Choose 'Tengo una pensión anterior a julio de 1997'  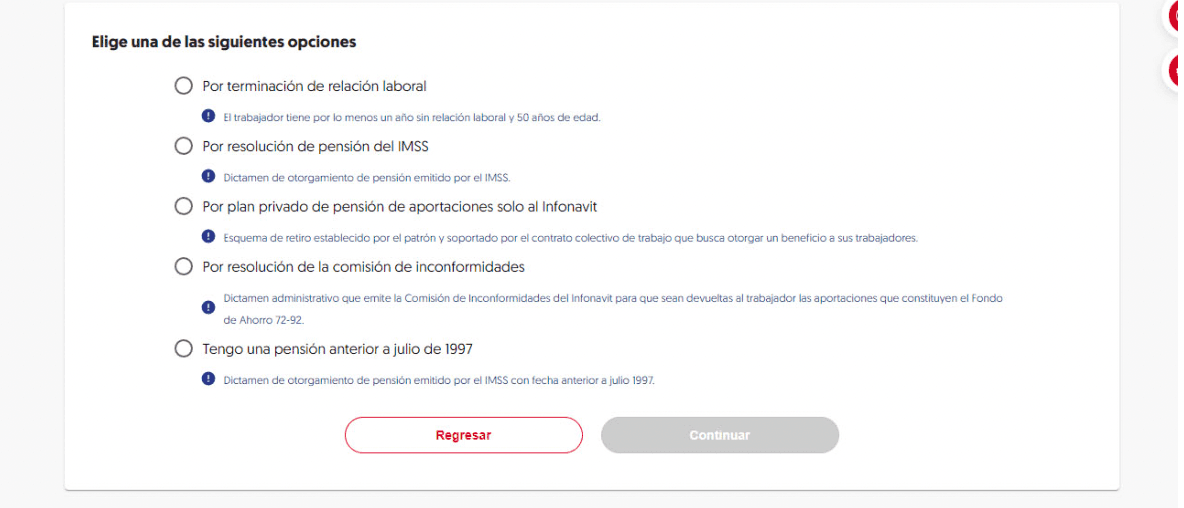[183, 349]
